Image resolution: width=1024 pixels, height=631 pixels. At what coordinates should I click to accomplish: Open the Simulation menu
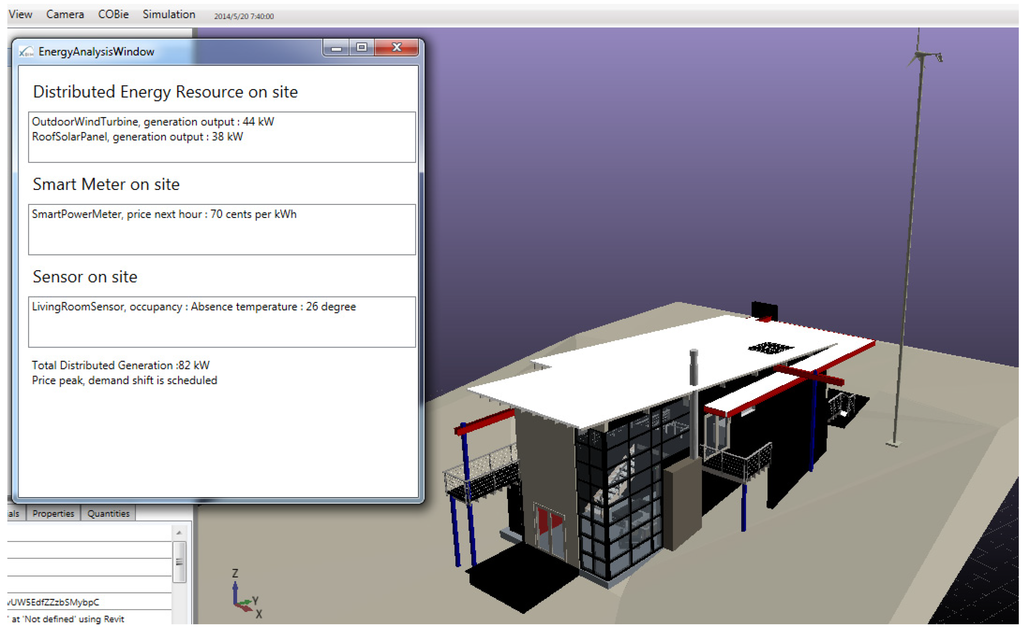point(169,15)
